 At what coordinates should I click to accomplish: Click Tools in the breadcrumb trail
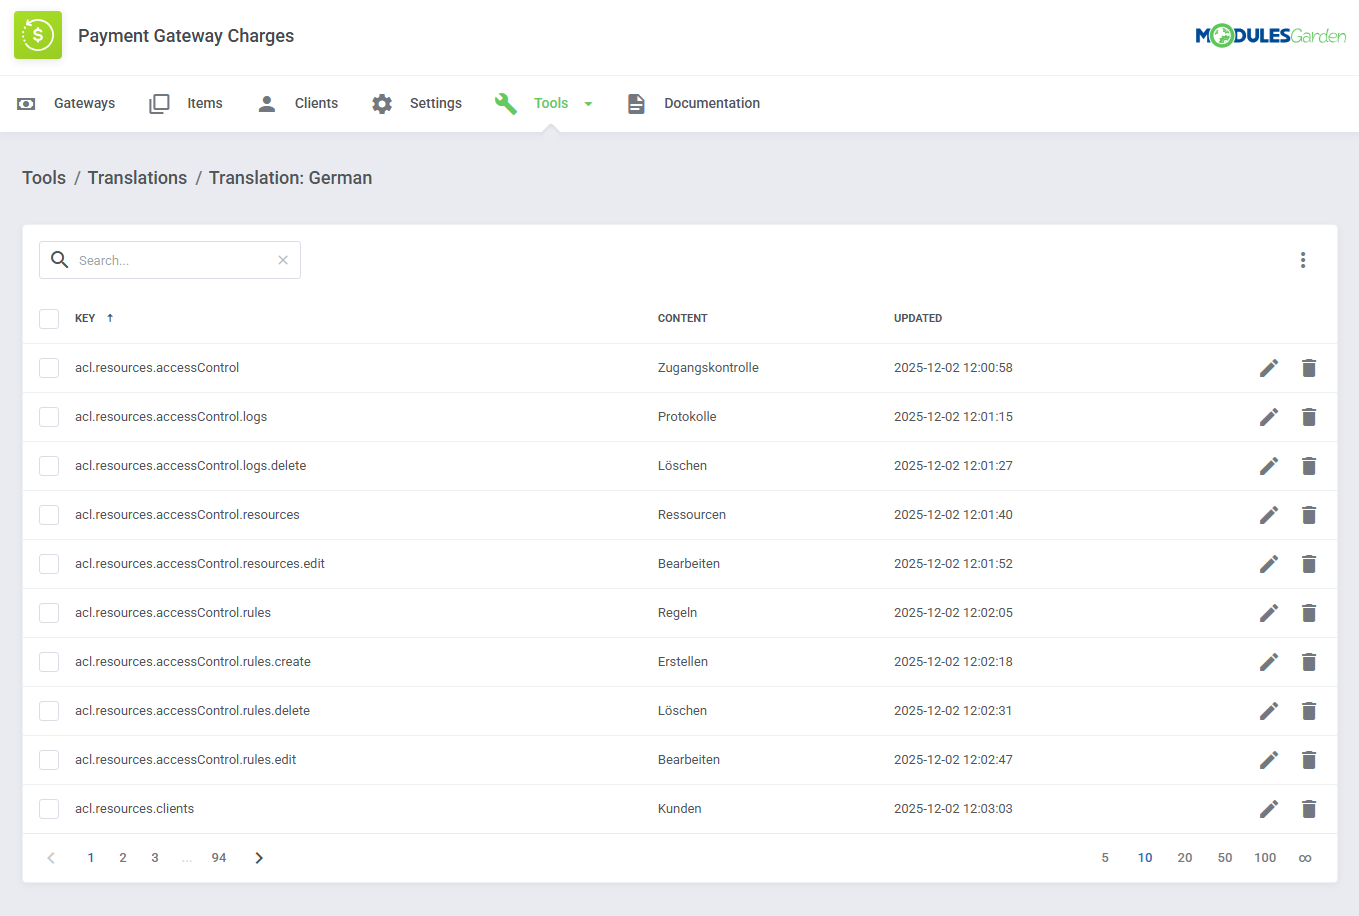coord(44,177)
